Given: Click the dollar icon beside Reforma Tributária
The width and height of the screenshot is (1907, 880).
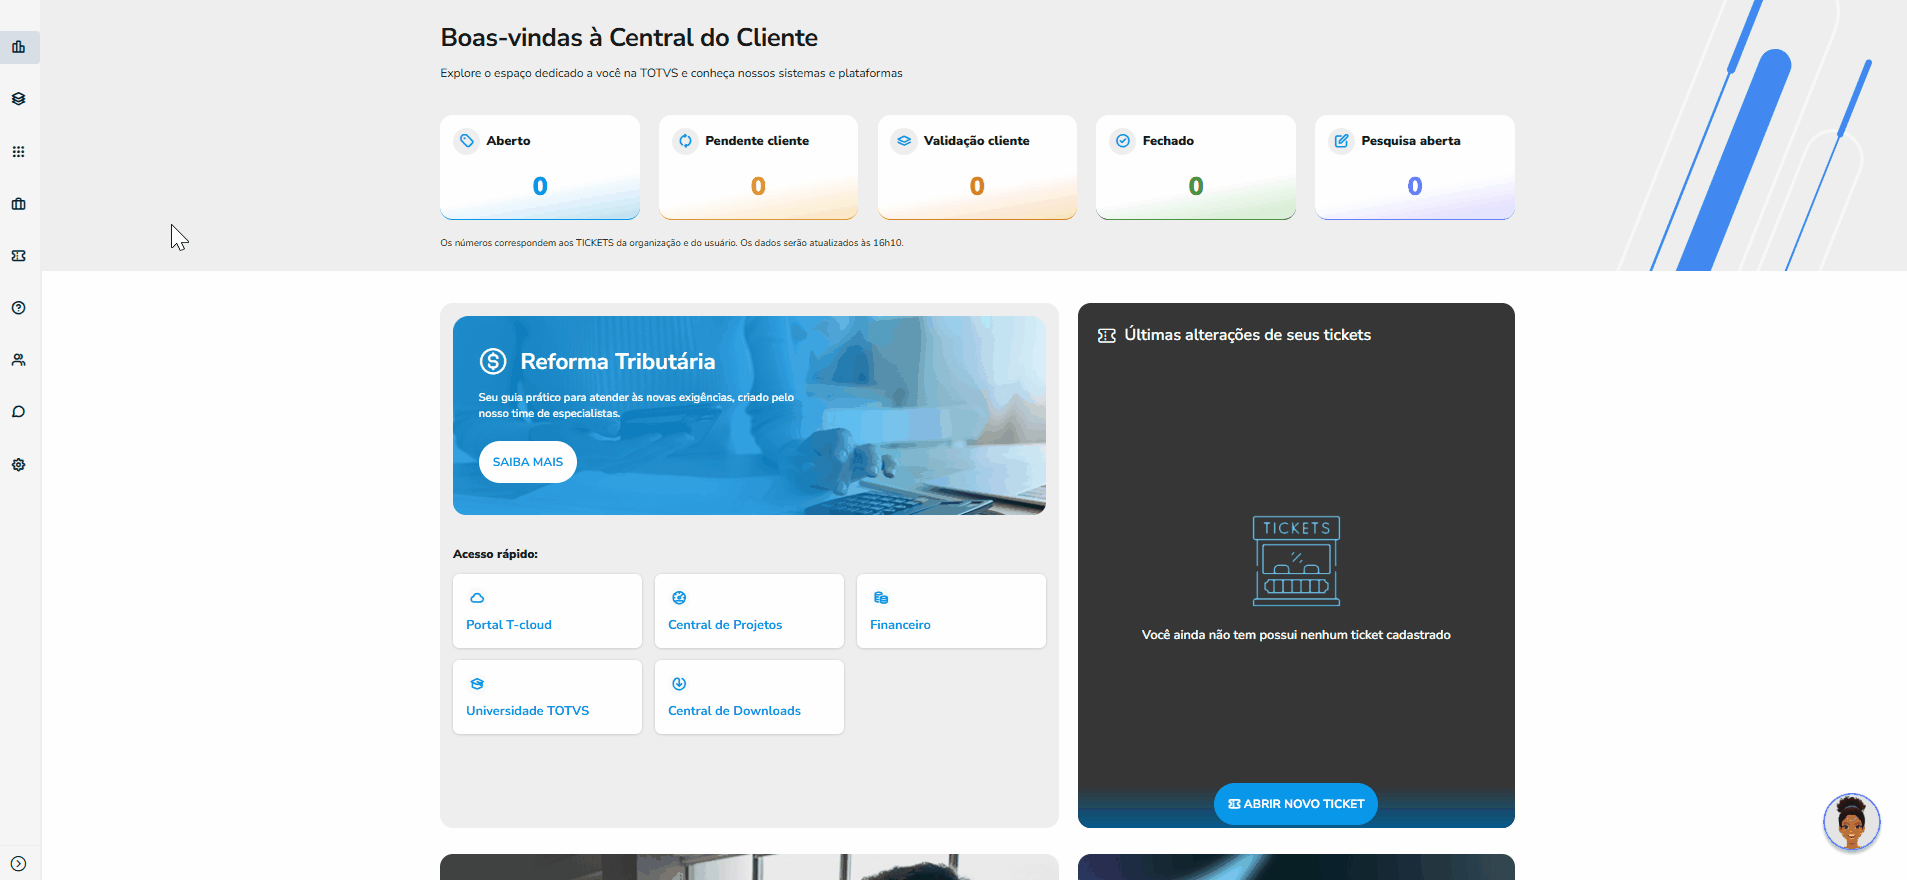Looking at the screenshot, I should 493,361.
